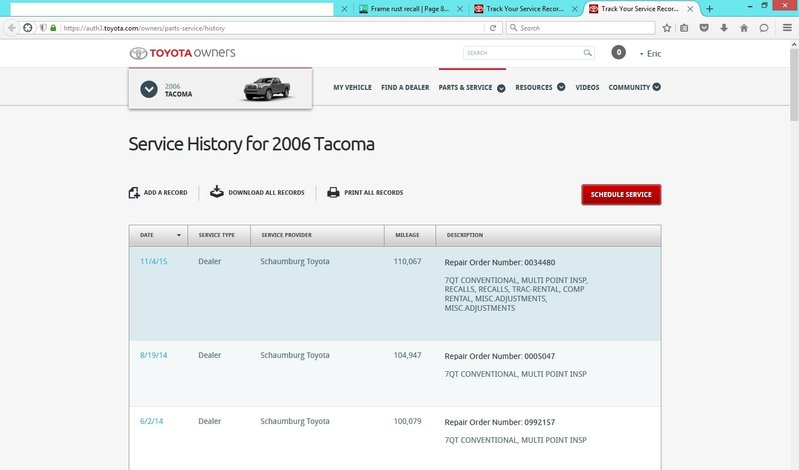Click the Tacoma truck thumbnail image
The height and width of the screenshot is (470, 799).
(267, 89)
